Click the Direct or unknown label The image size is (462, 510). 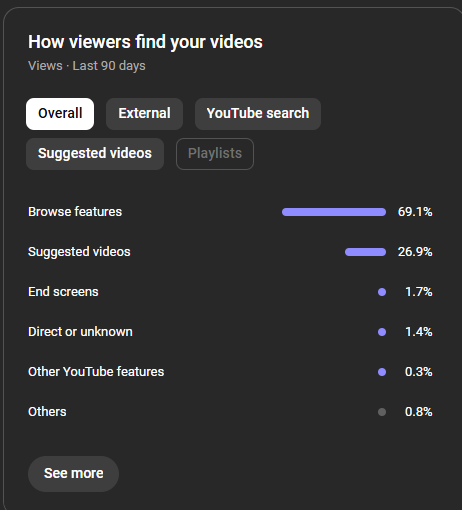tap(80, 332)
